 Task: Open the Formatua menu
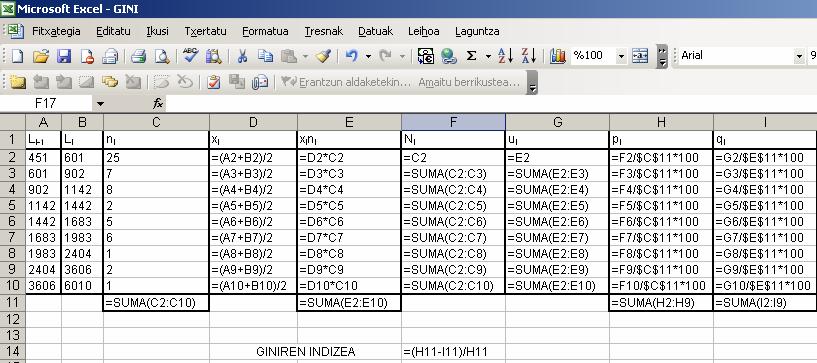(x=265, y=31)
